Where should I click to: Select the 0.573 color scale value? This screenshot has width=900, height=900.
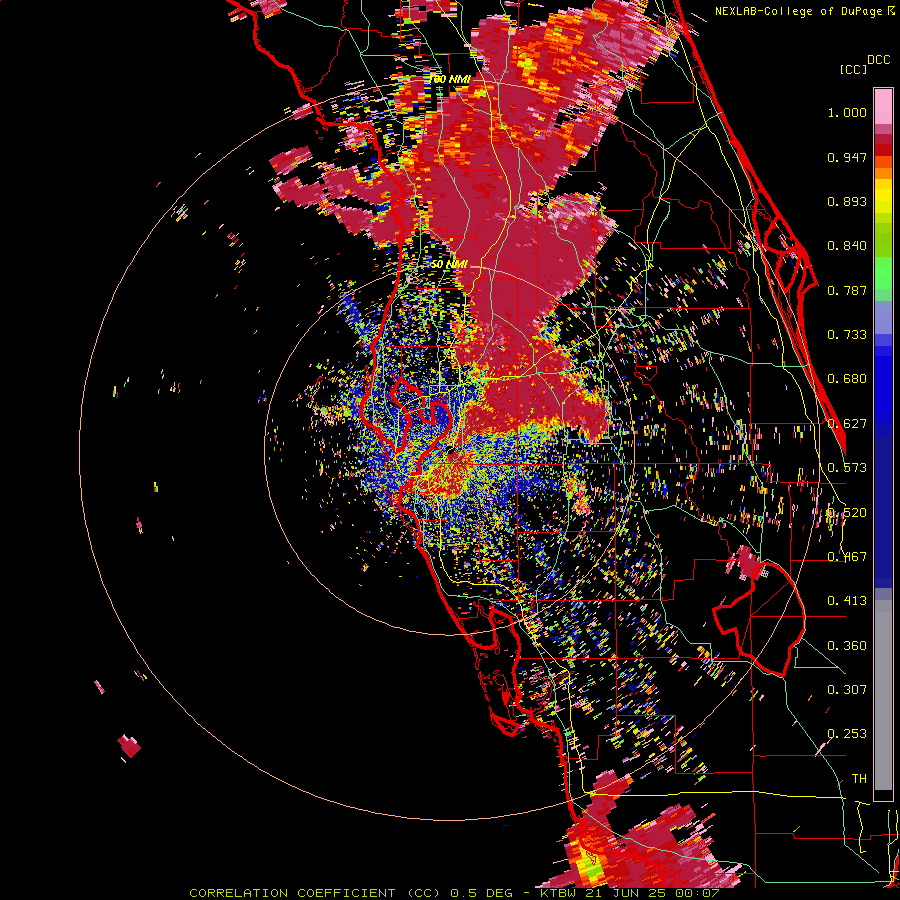click(847, 468)
